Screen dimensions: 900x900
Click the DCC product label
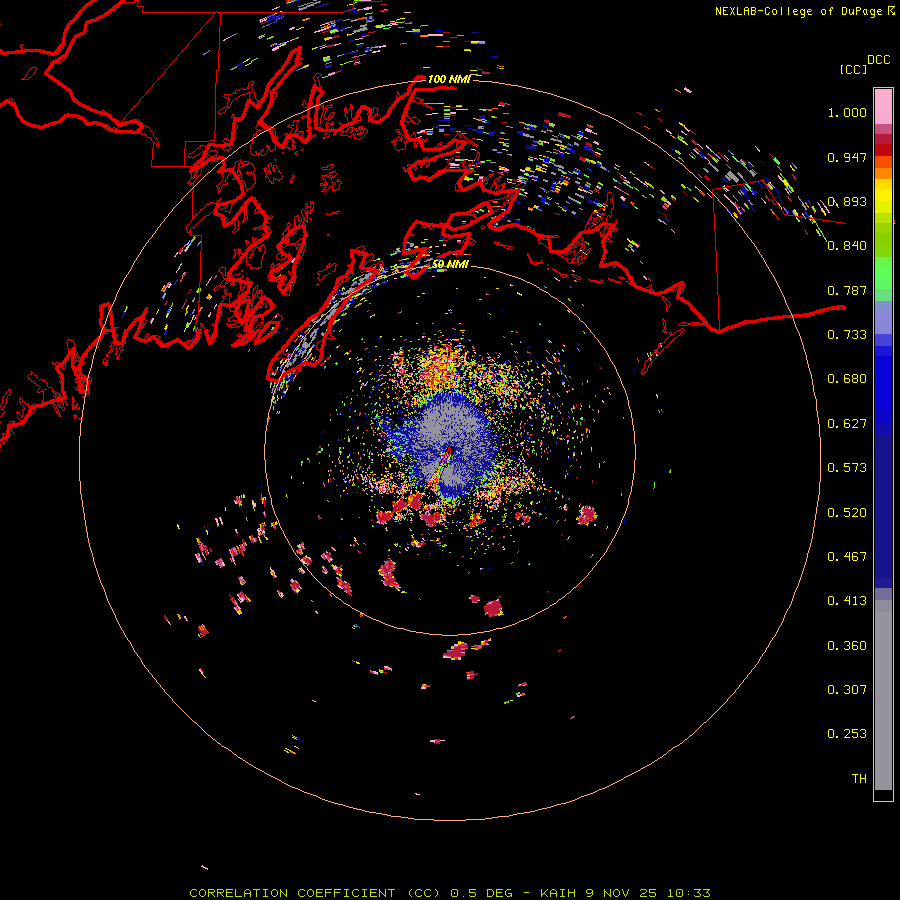click(878, 60)
